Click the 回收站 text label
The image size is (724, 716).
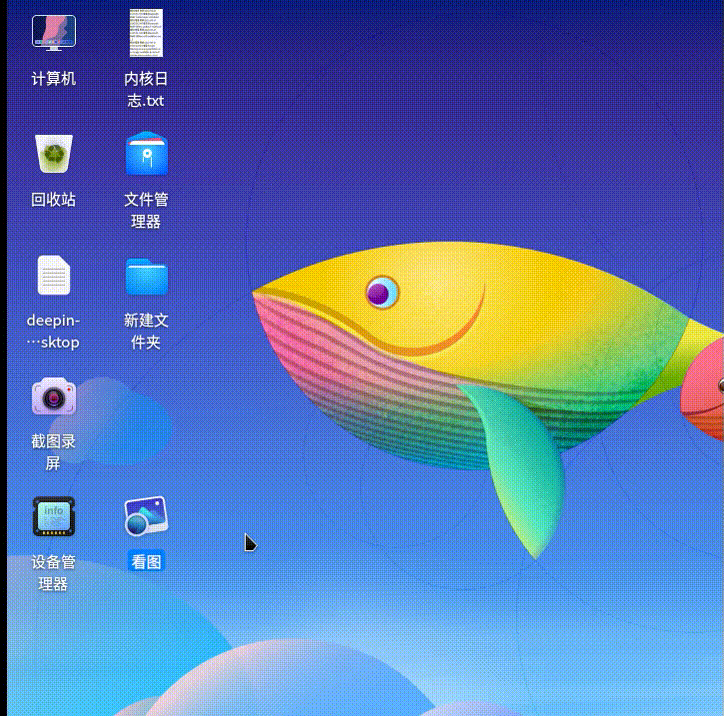54,200
